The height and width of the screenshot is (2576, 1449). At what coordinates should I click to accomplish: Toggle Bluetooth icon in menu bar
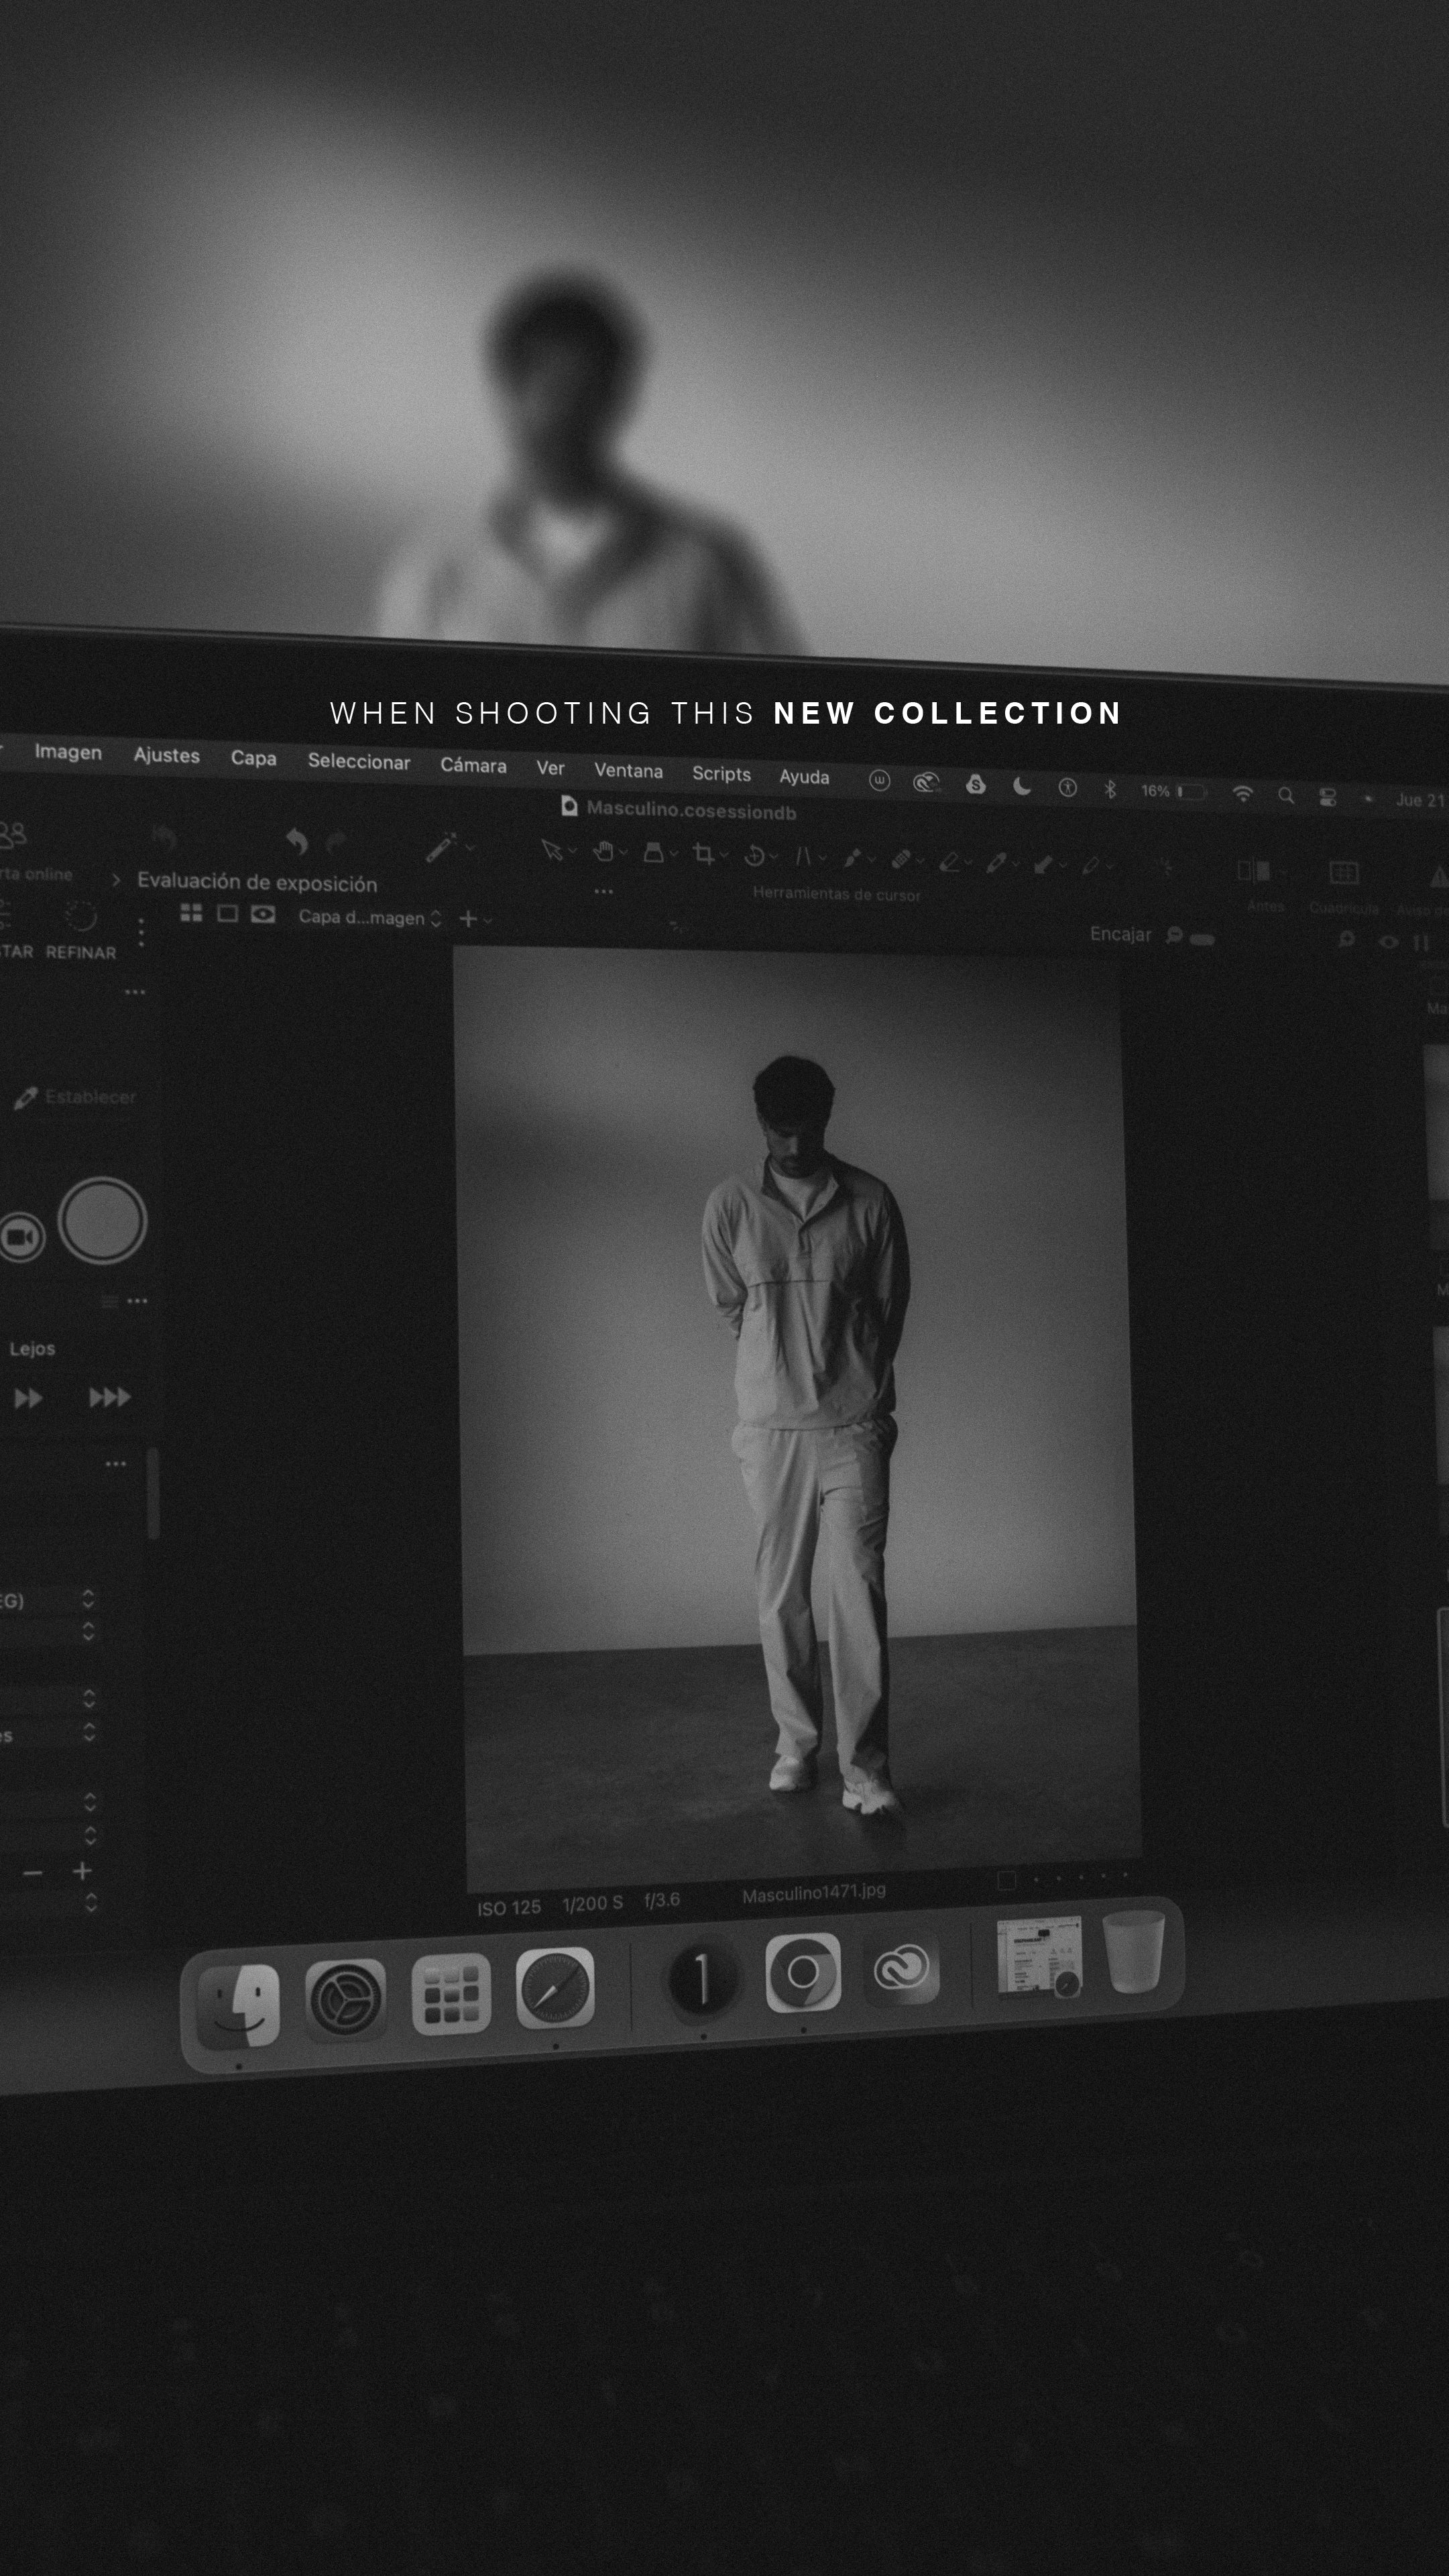[x=1109, y=790]
